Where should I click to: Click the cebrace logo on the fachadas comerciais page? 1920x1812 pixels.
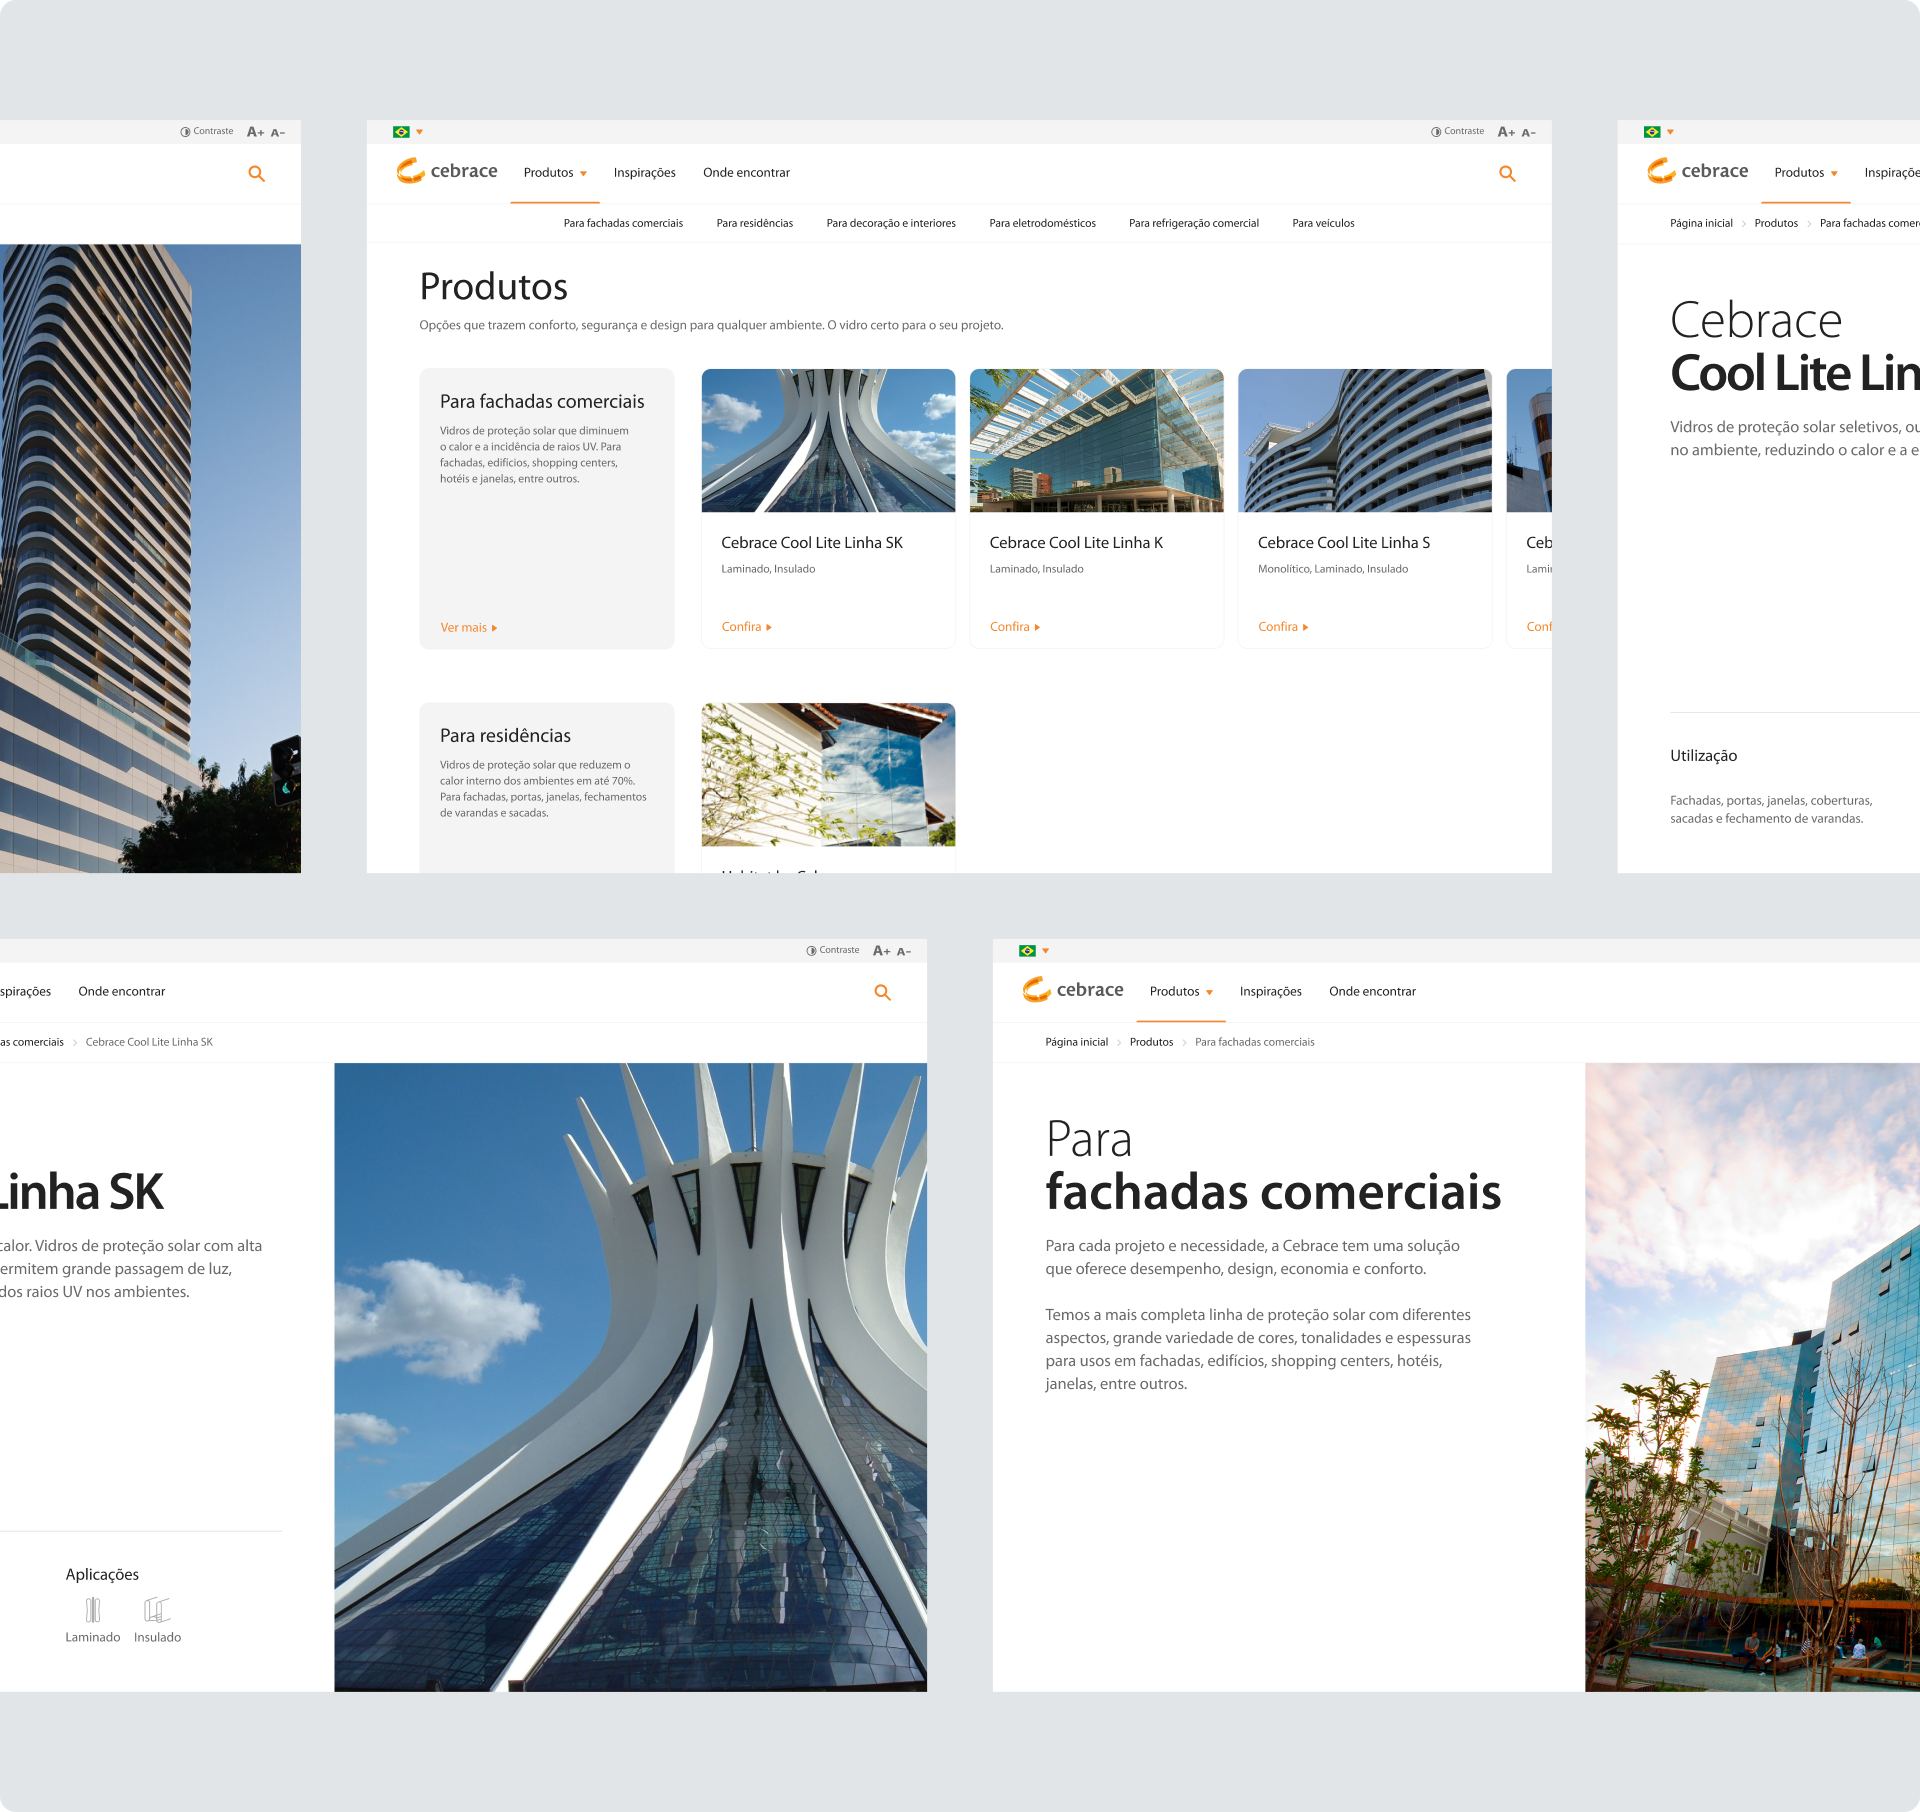pos(1073,990)
